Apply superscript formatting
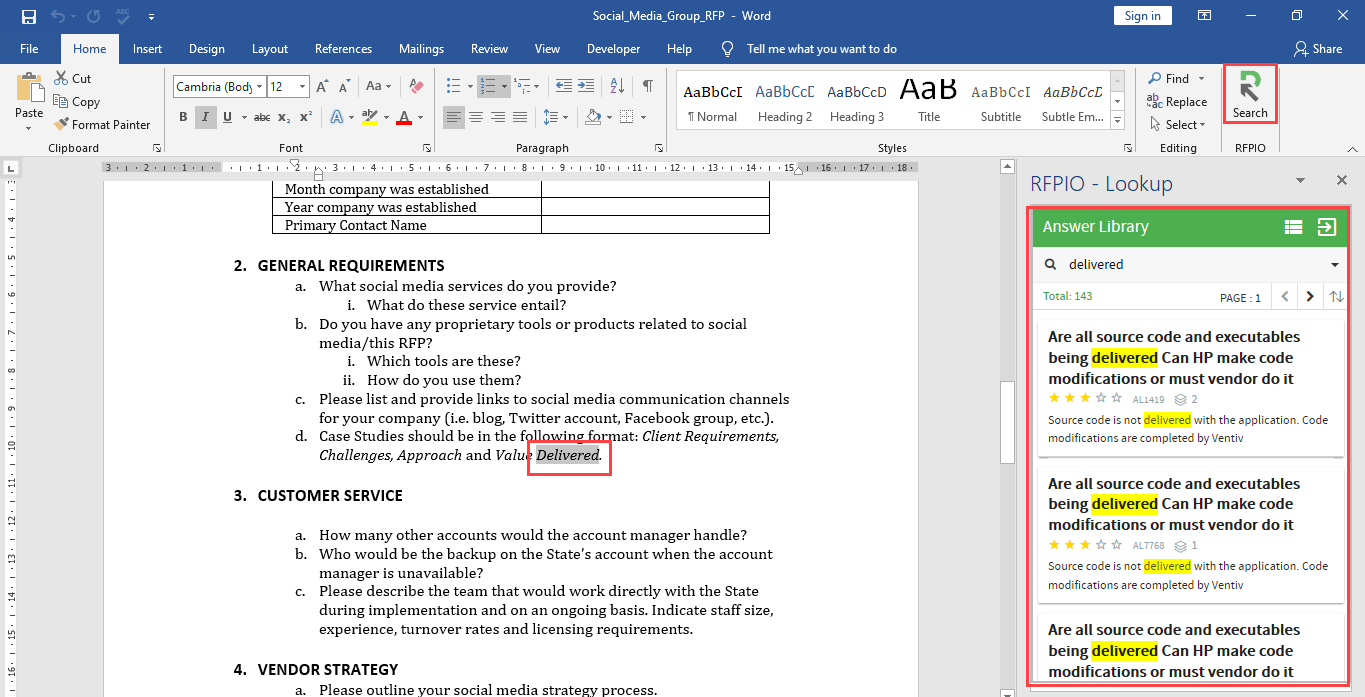The height and width of the screenshot is (697, 1365). pos(306,117)
